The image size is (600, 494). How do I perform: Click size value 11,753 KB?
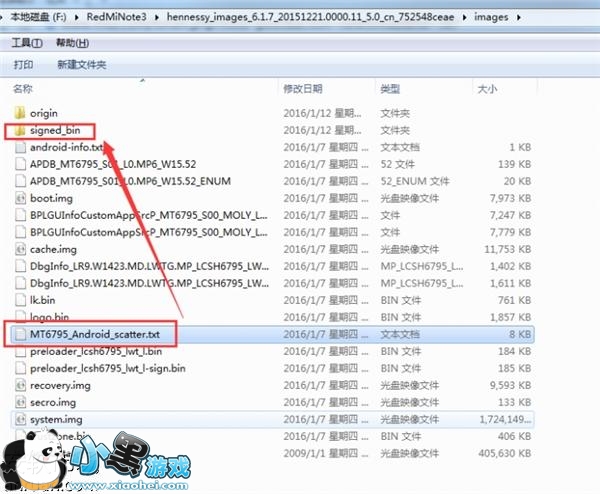pyautogui.click(x=508, y=249)
